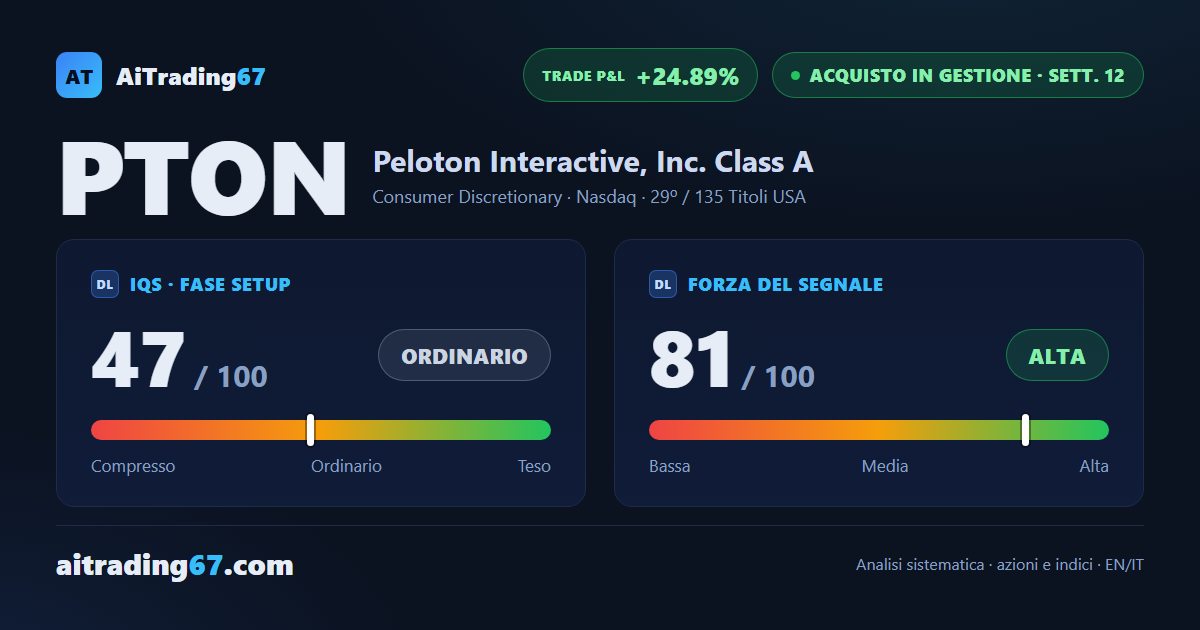Click the AT logo icon

[x=79, y=75]
